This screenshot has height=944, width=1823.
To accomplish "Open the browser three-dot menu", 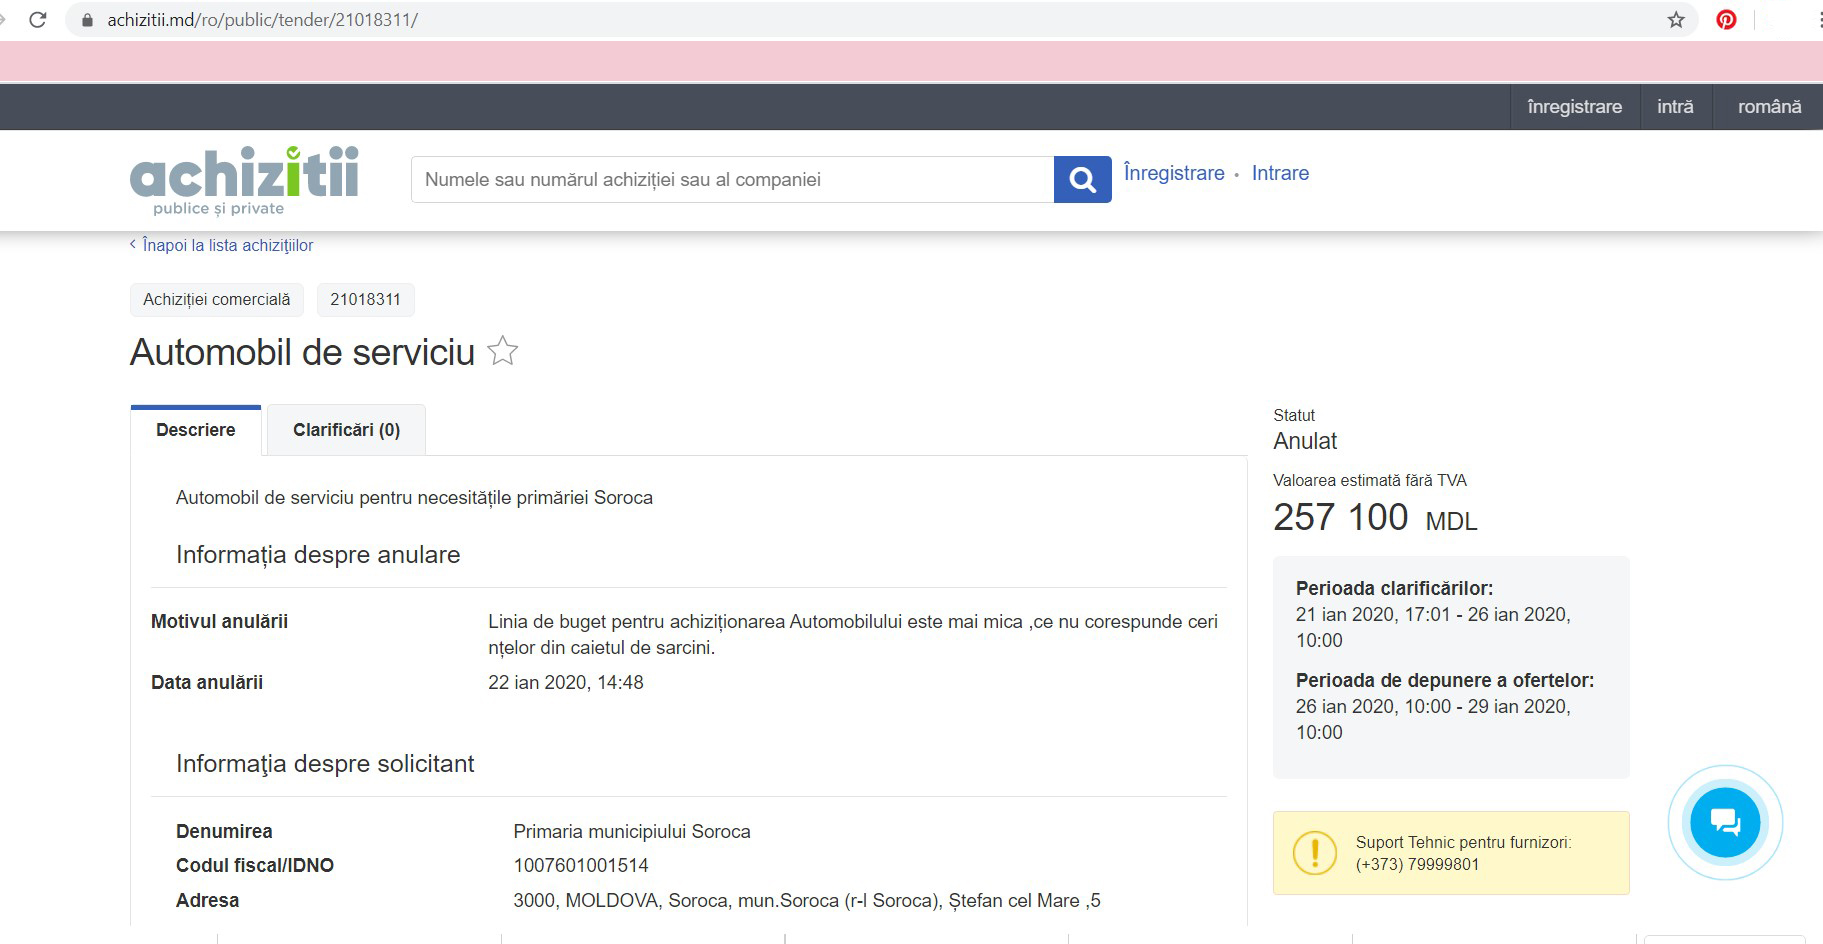I will 1816,19.
